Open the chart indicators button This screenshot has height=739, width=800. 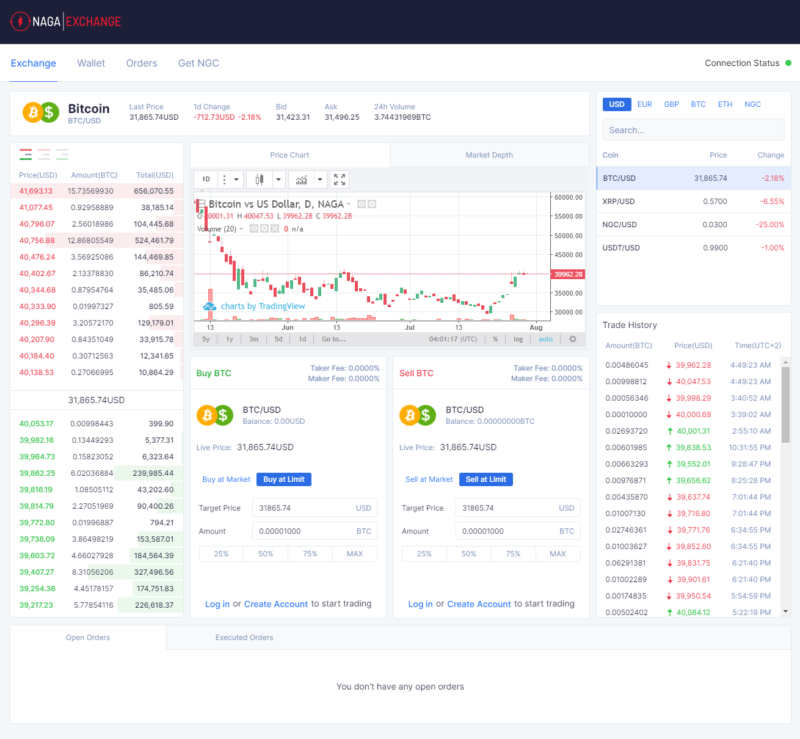point(302,180)
